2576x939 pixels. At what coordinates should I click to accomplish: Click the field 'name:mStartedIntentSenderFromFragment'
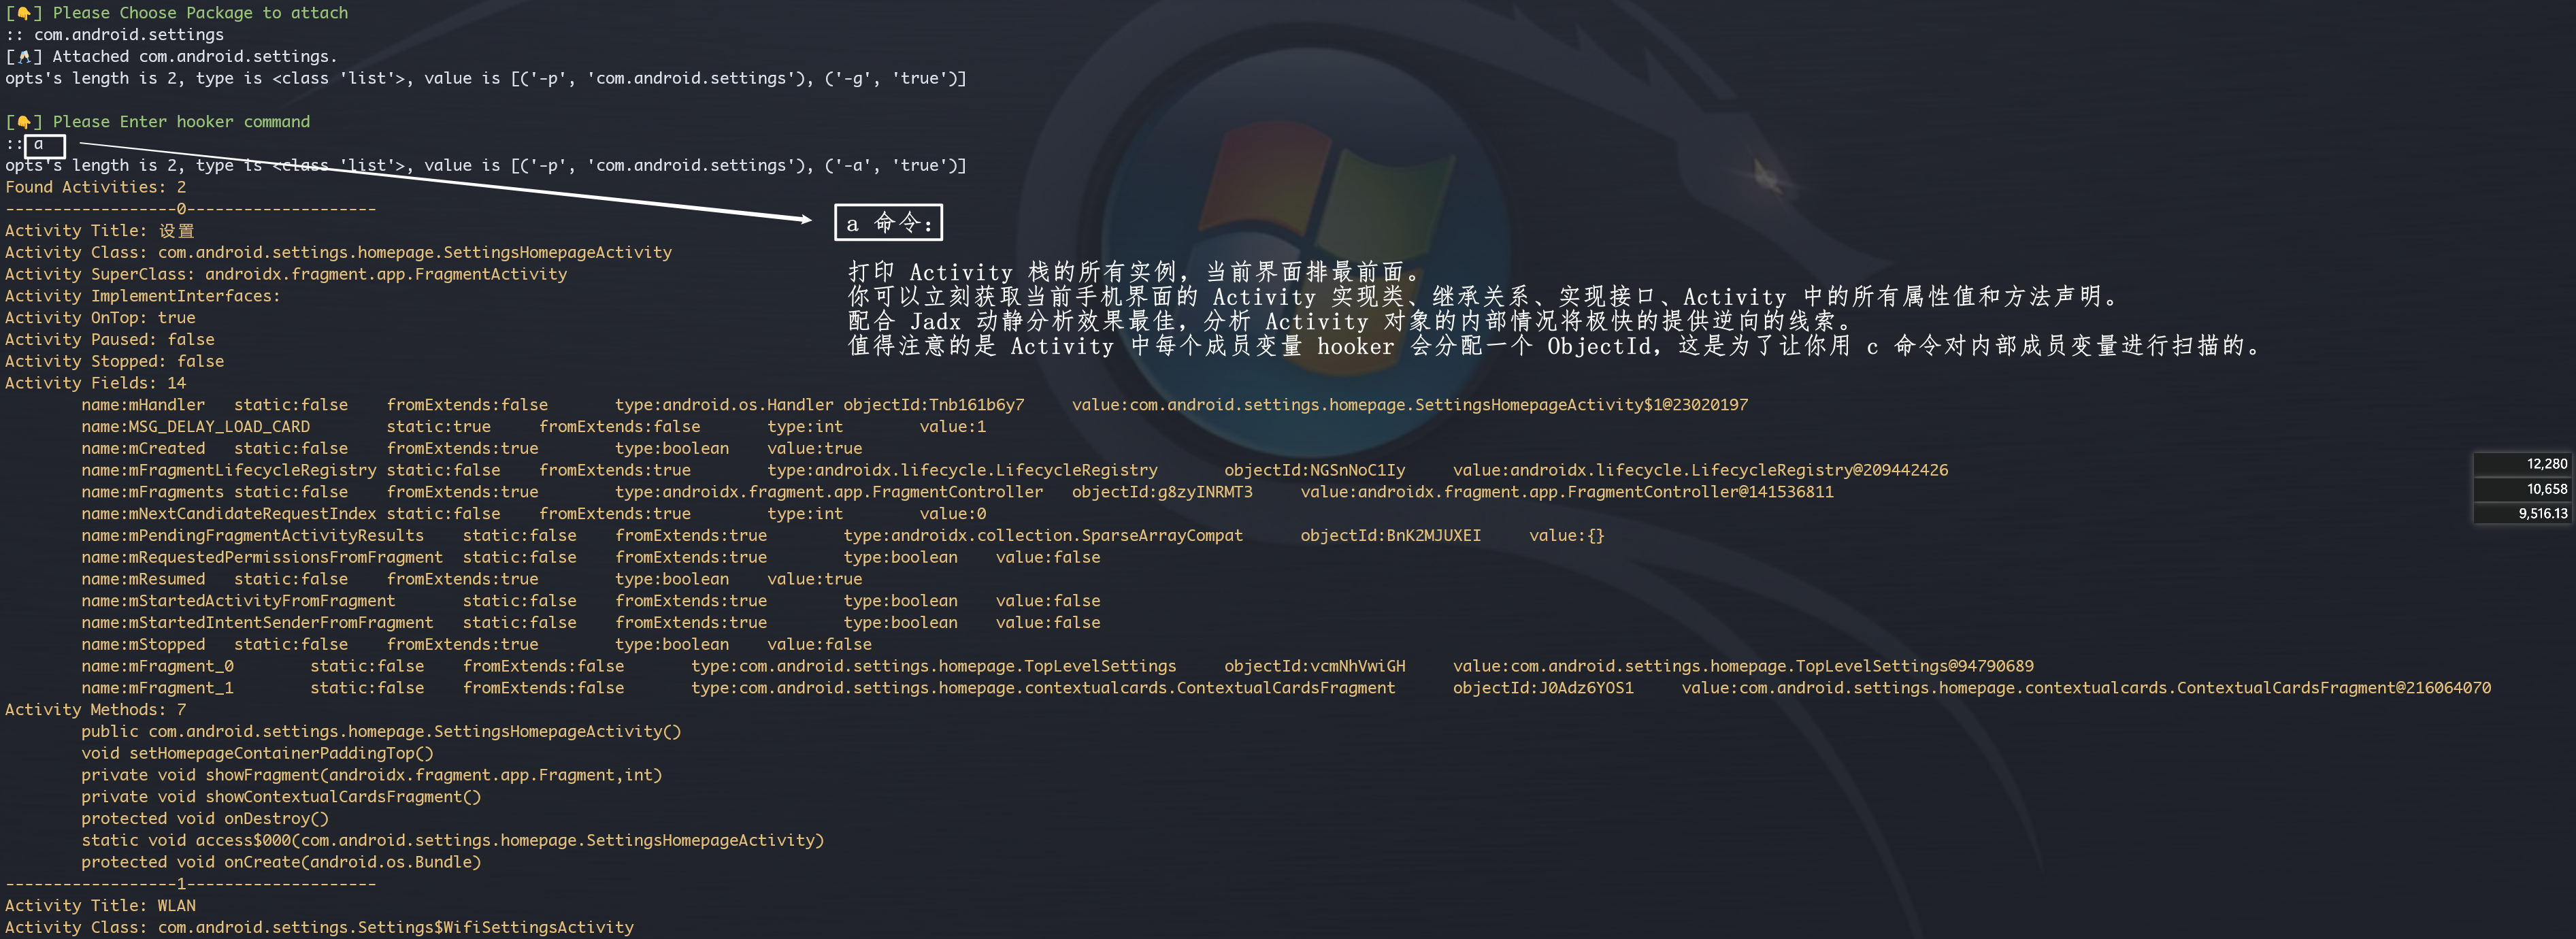click(x=257, y=623)
